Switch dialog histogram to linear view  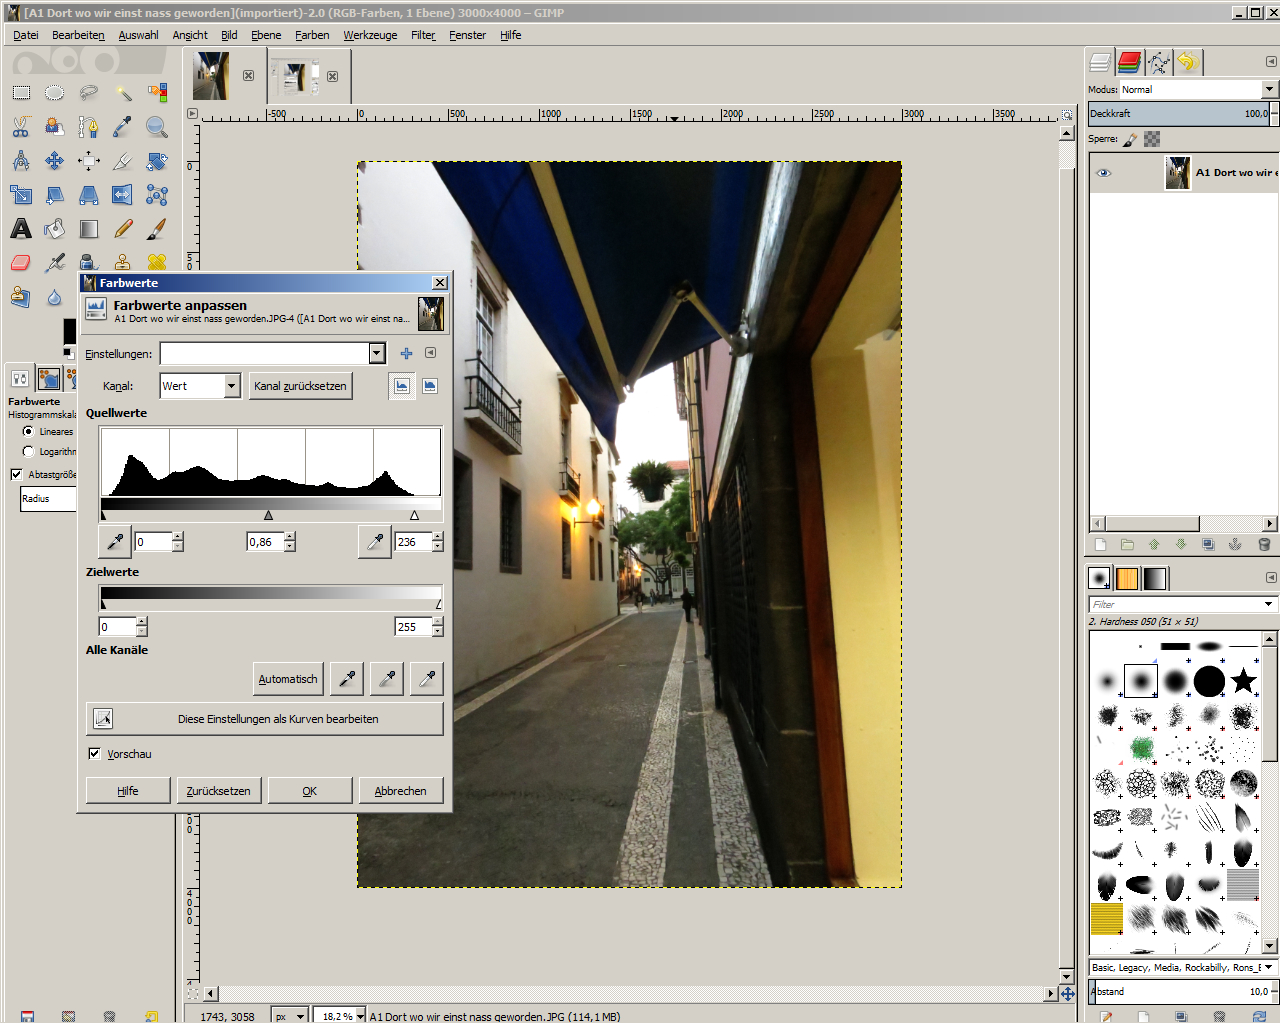402,386
